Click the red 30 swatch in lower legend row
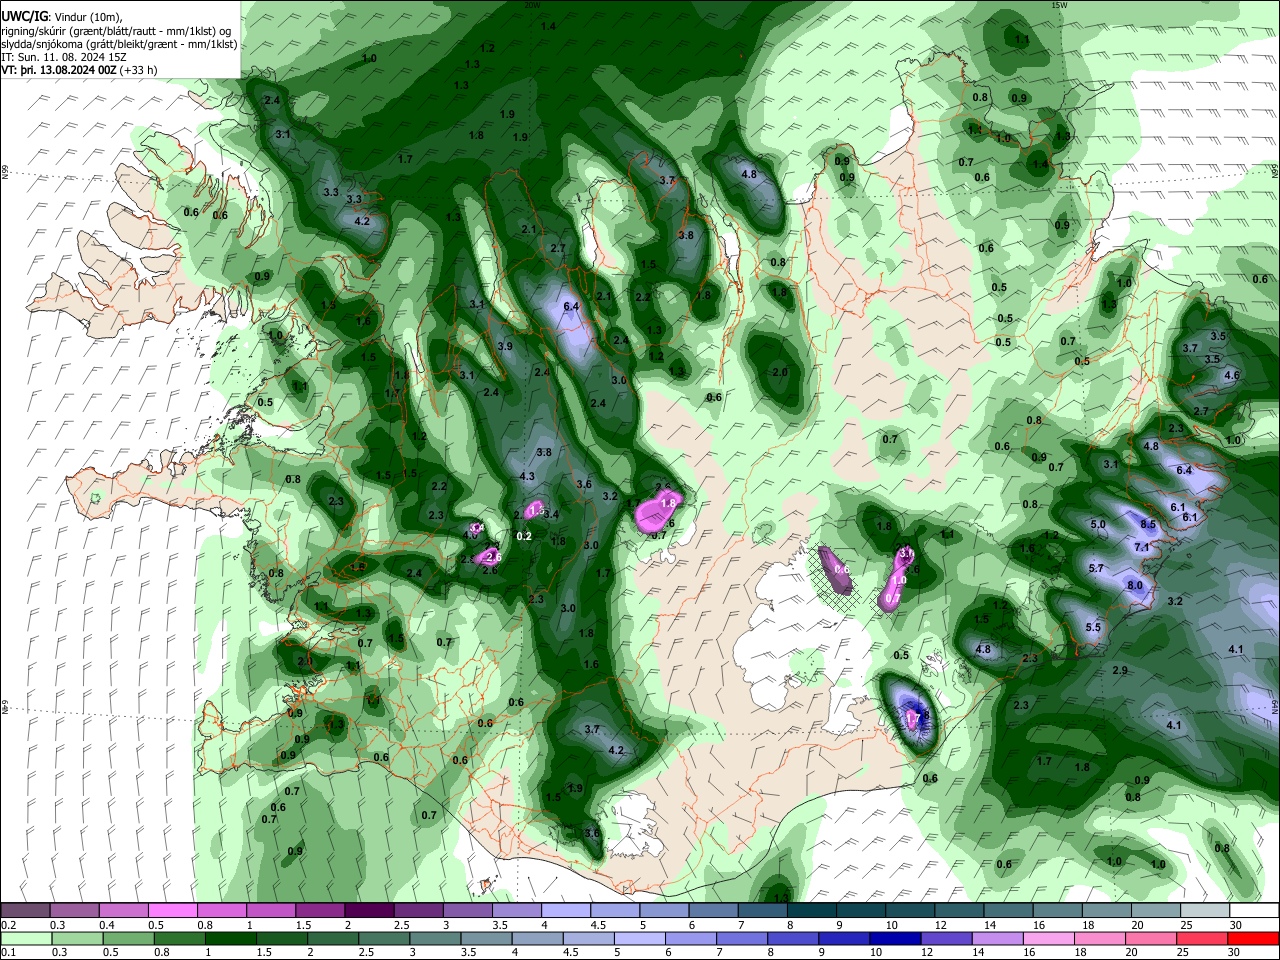 coord(1255,938)
